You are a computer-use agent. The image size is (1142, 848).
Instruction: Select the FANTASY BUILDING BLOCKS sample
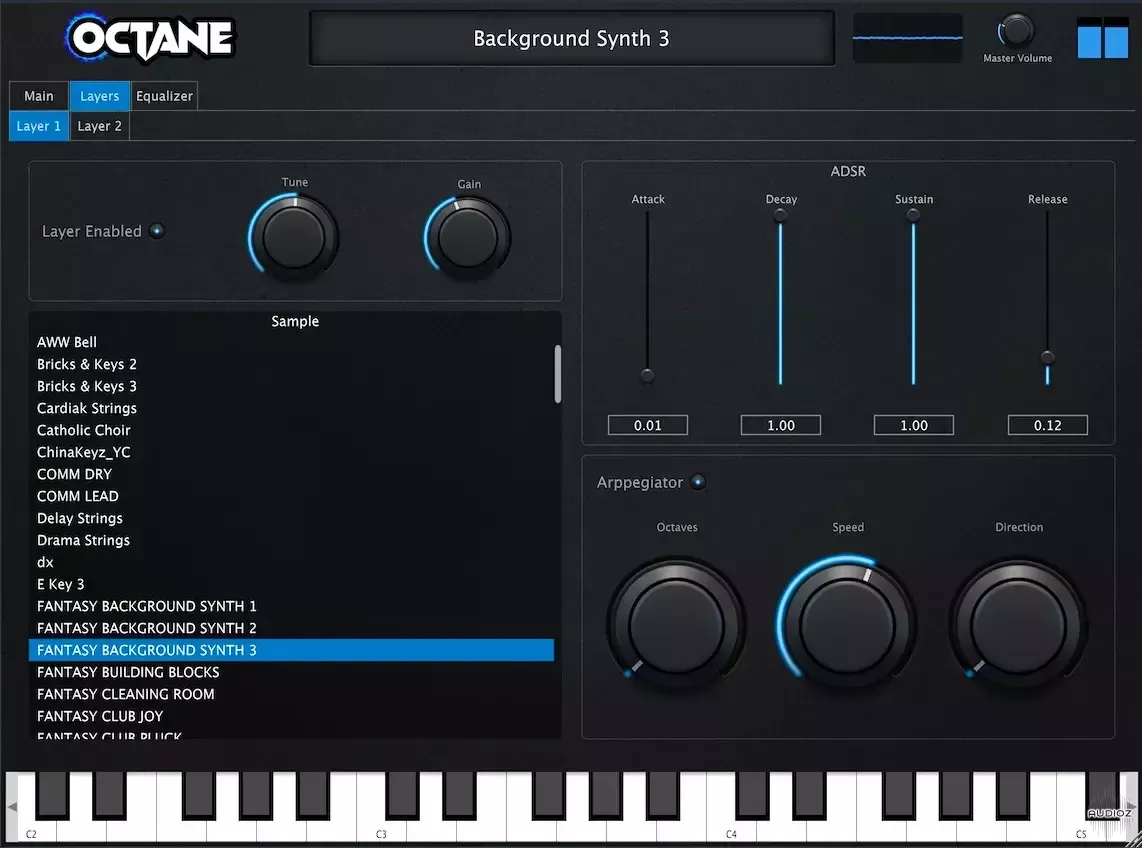[128, 672]
